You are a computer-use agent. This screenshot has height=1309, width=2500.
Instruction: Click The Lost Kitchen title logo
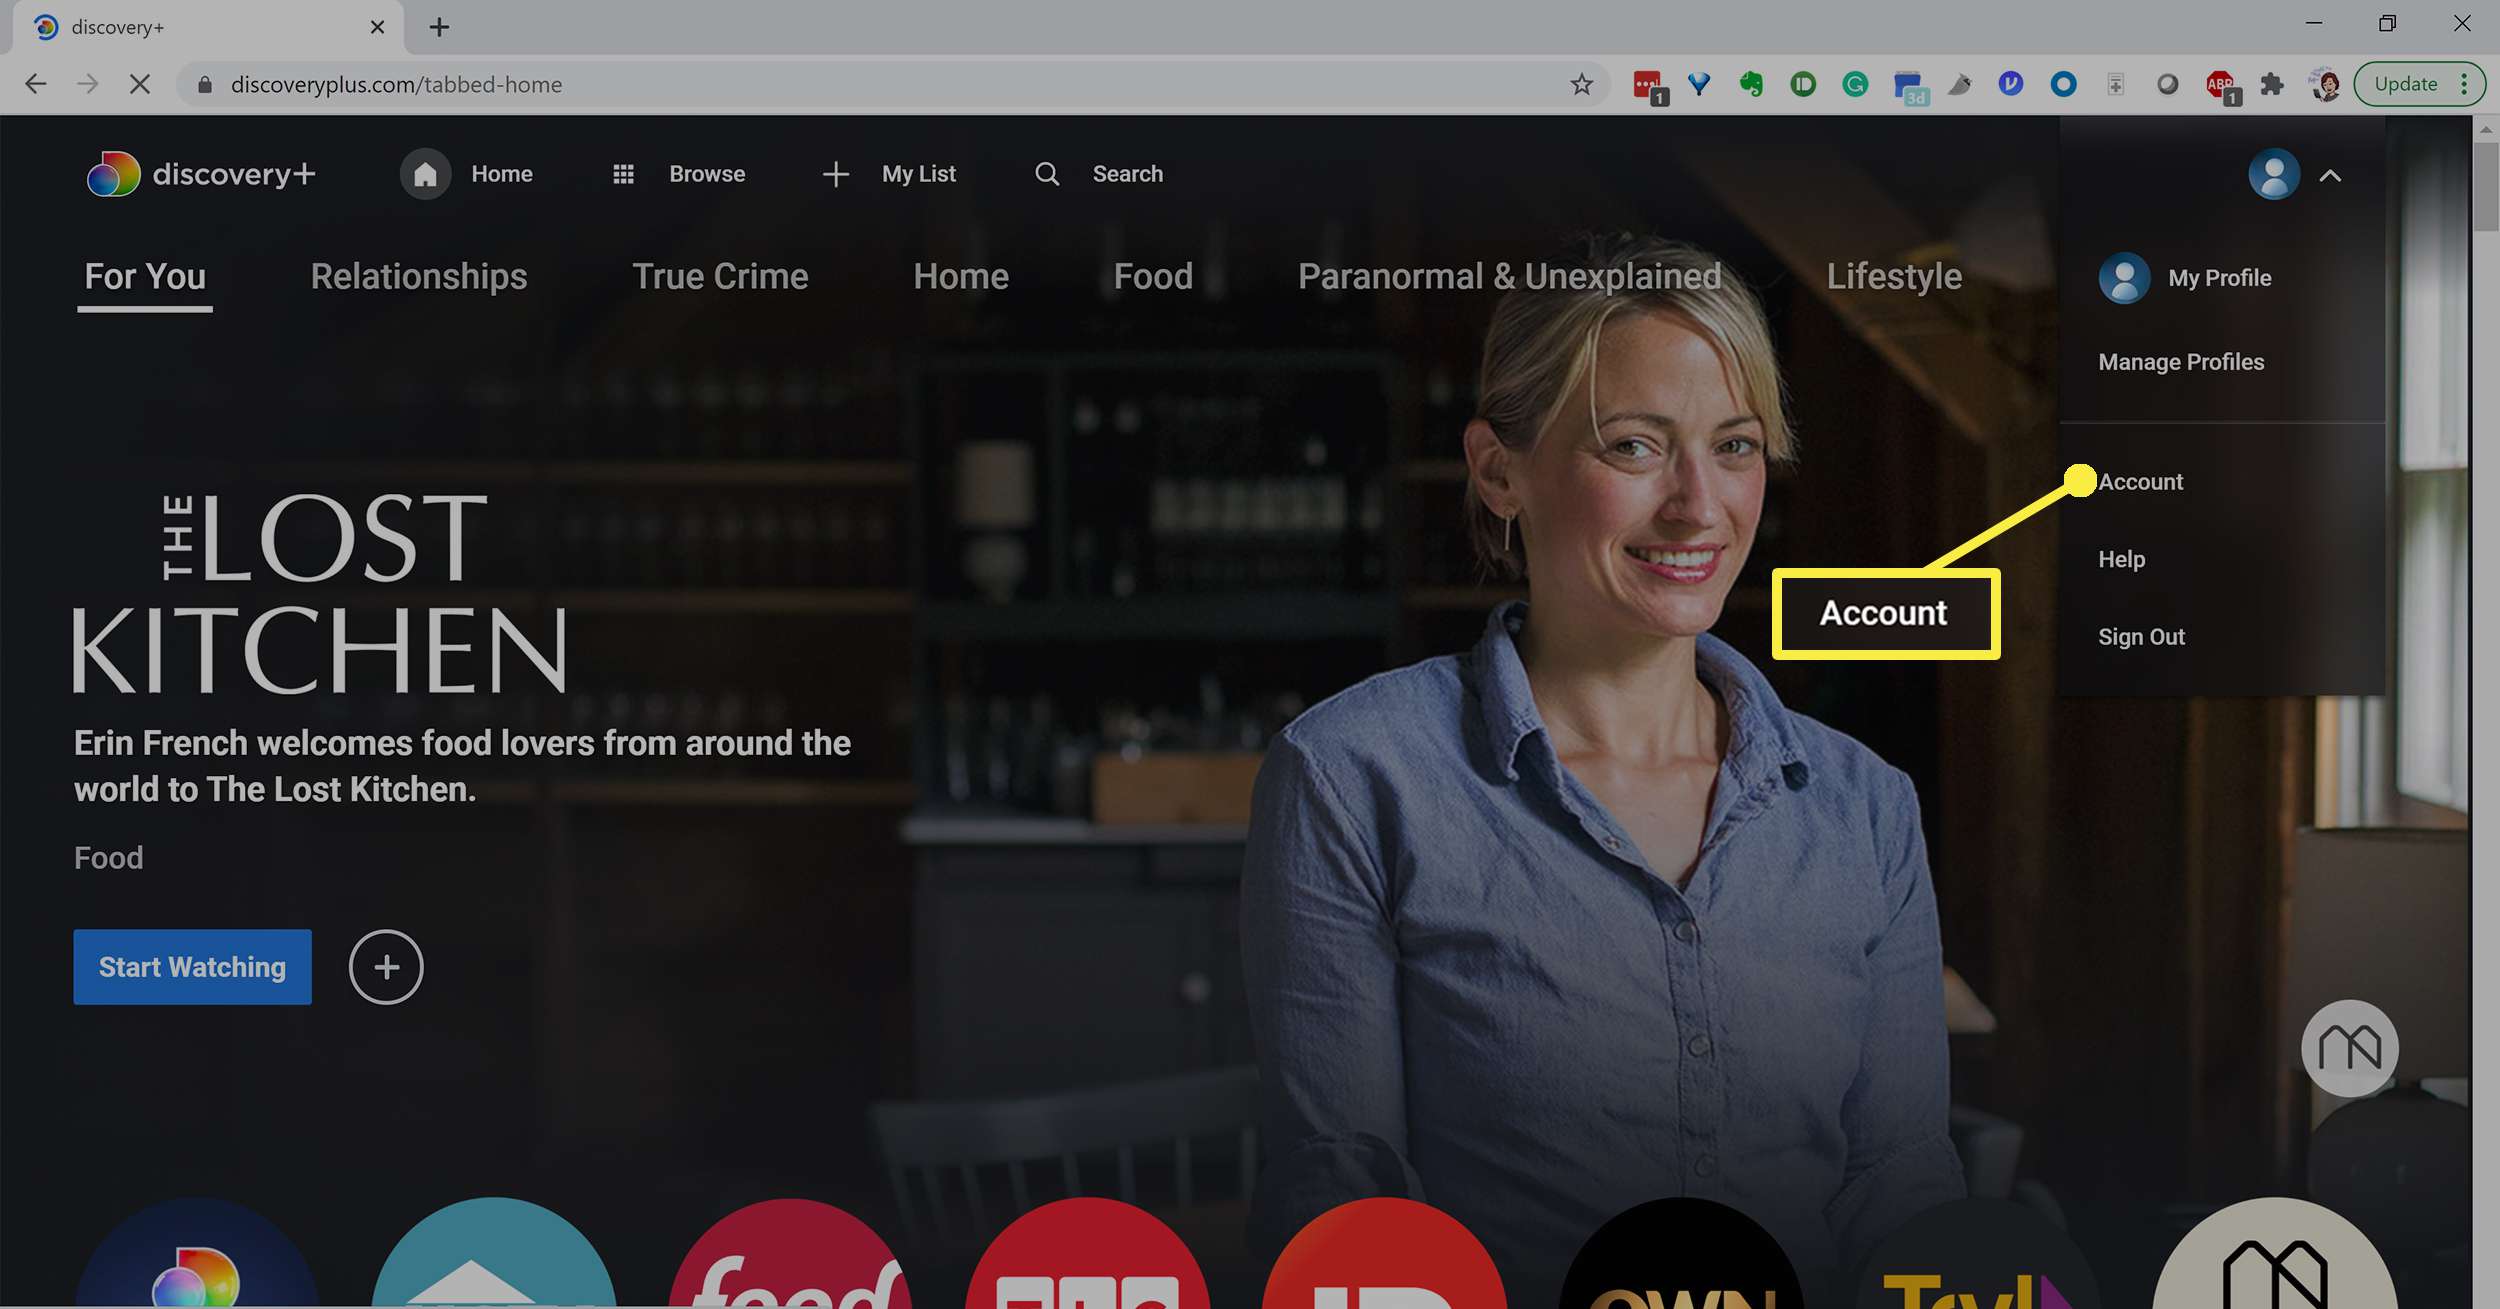(320, 593)
